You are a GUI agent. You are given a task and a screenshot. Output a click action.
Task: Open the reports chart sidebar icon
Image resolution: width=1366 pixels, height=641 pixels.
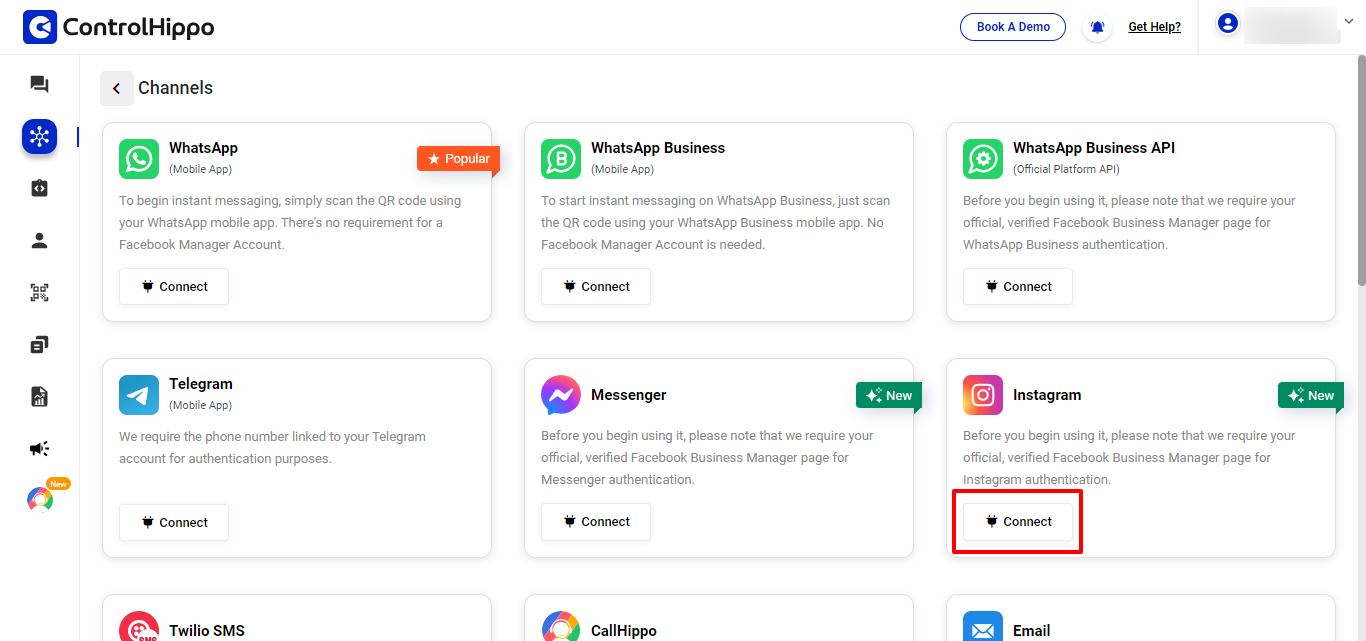pos(39,396)
